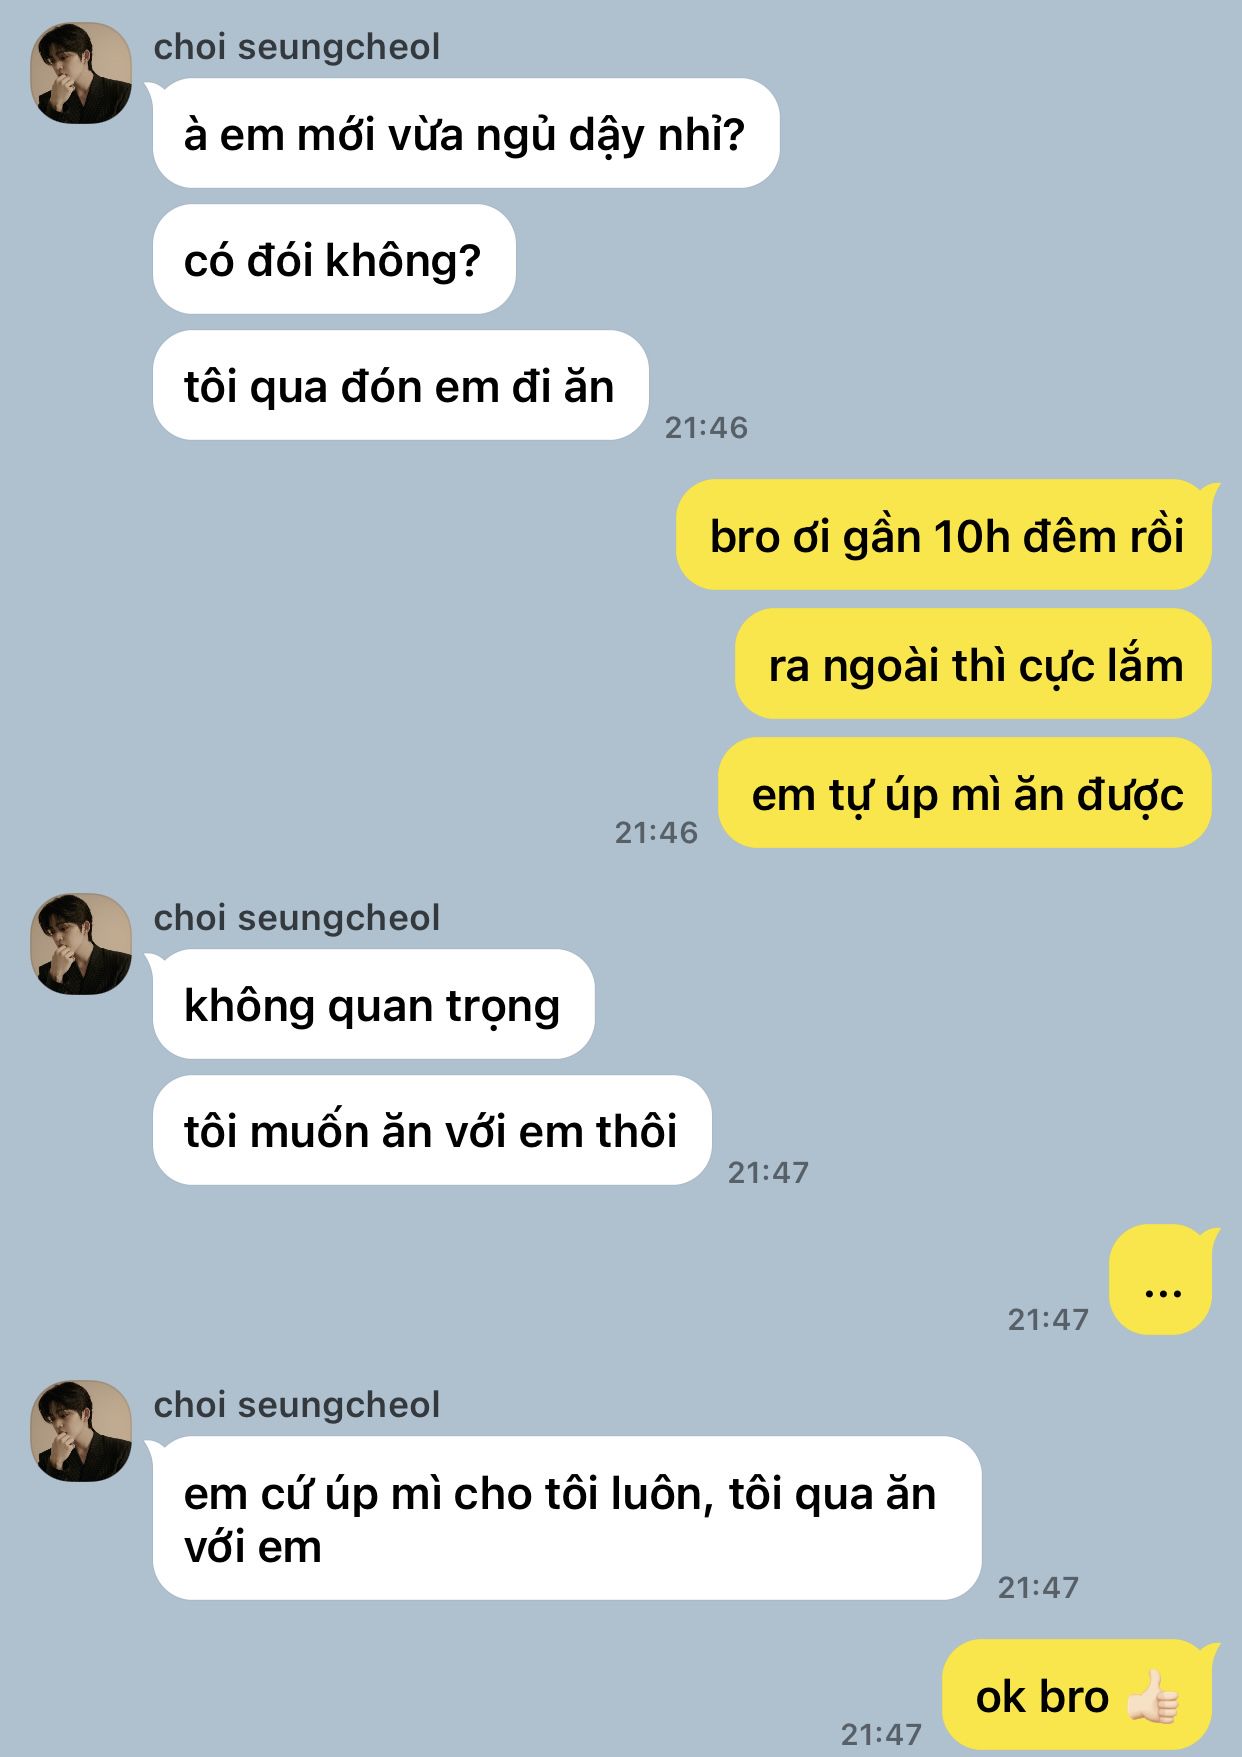Tap the 'tôi muốn ăn với em thôi' bubble
Viewport: 1242px width, 1757px height.
431,1130
